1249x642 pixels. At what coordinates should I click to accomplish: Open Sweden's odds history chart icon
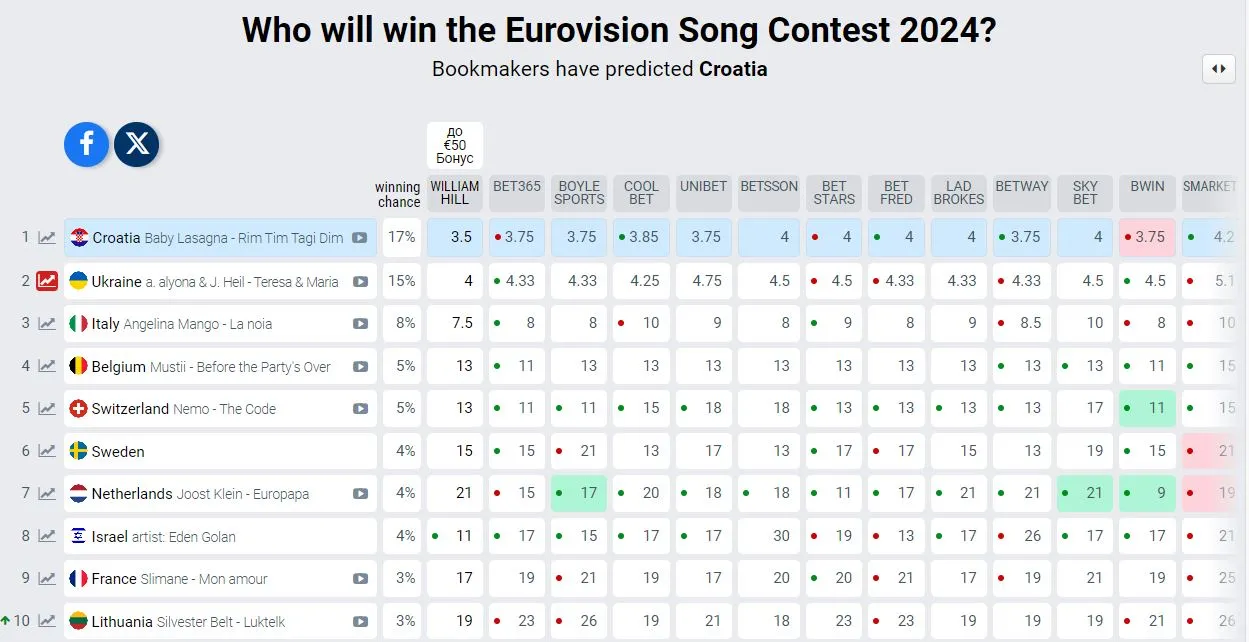click(47, 451)
